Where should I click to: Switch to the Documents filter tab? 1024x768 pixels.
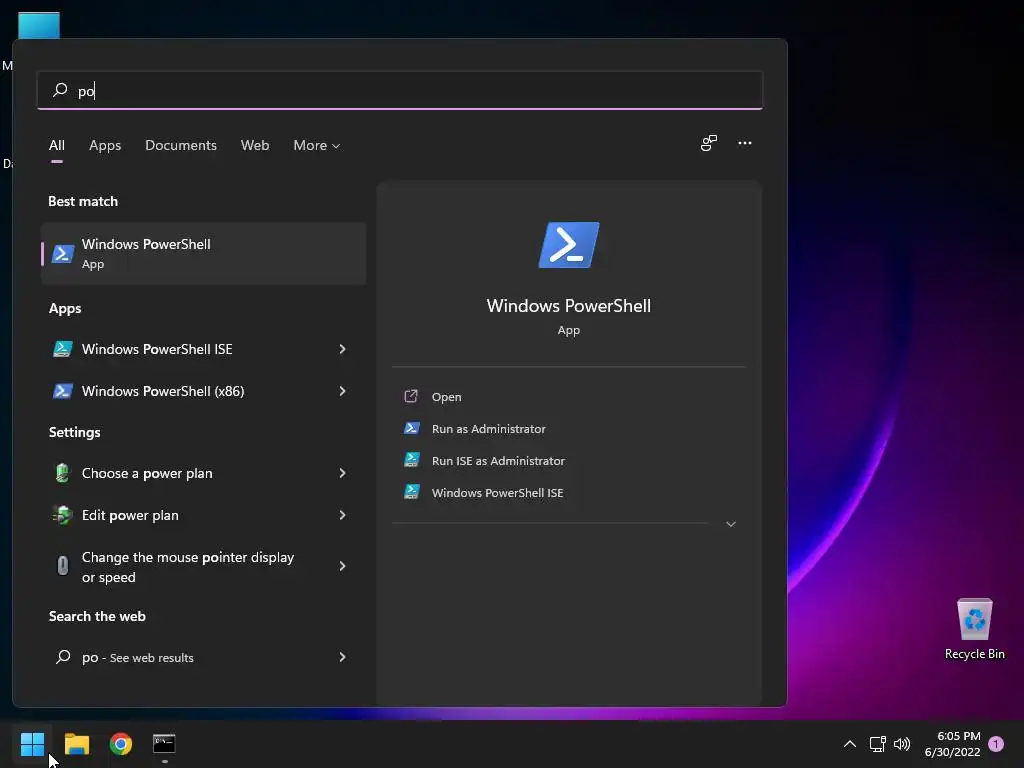(181, 145)
